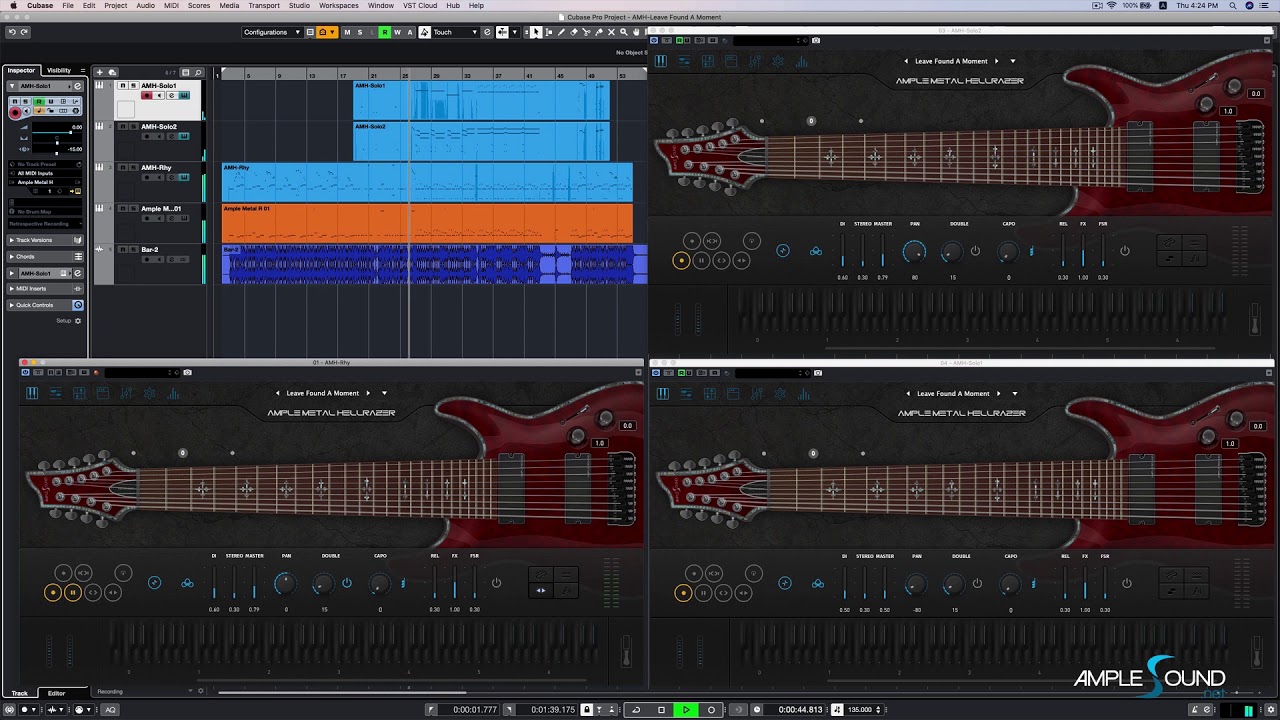Click the Setup gear in Inspector
The height and width of the screenshot is (720, 1280).
pos(78,321)
